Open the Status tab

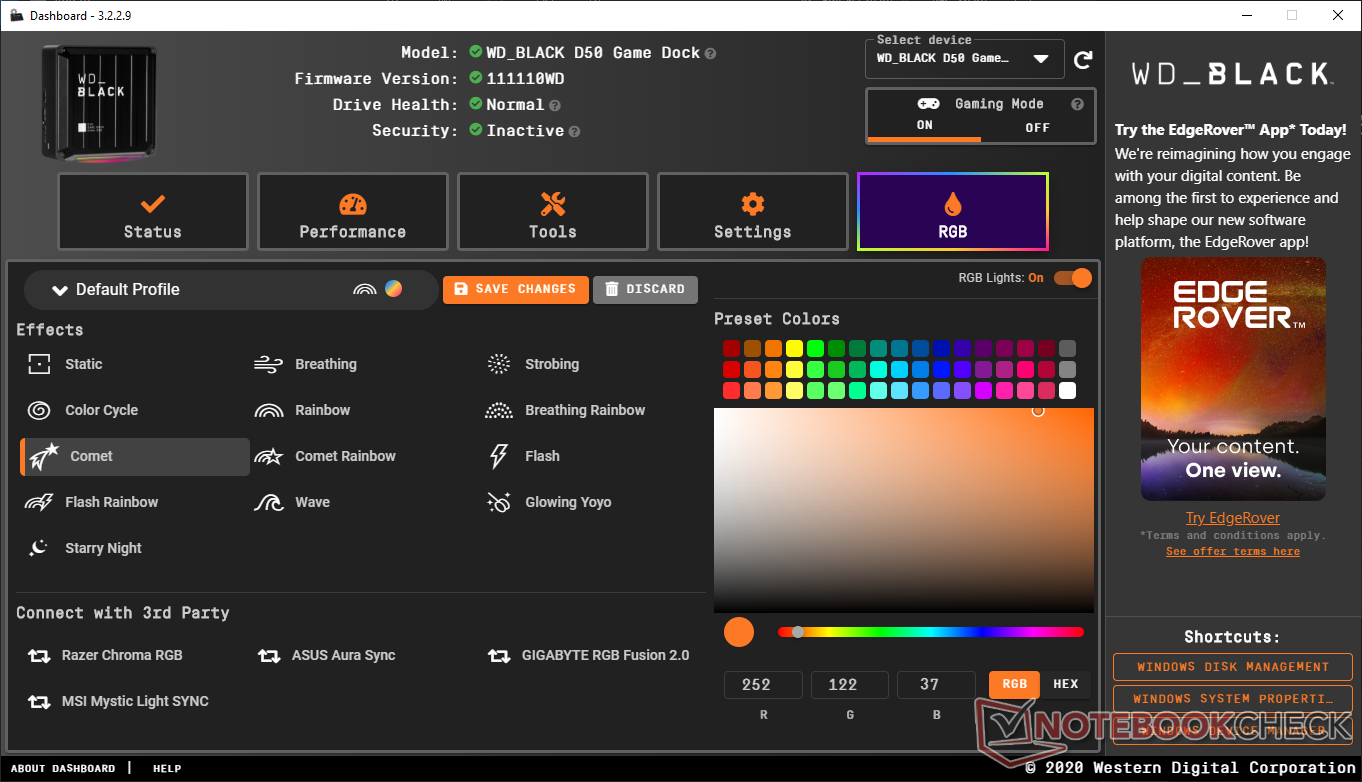[x=152, y=211]
